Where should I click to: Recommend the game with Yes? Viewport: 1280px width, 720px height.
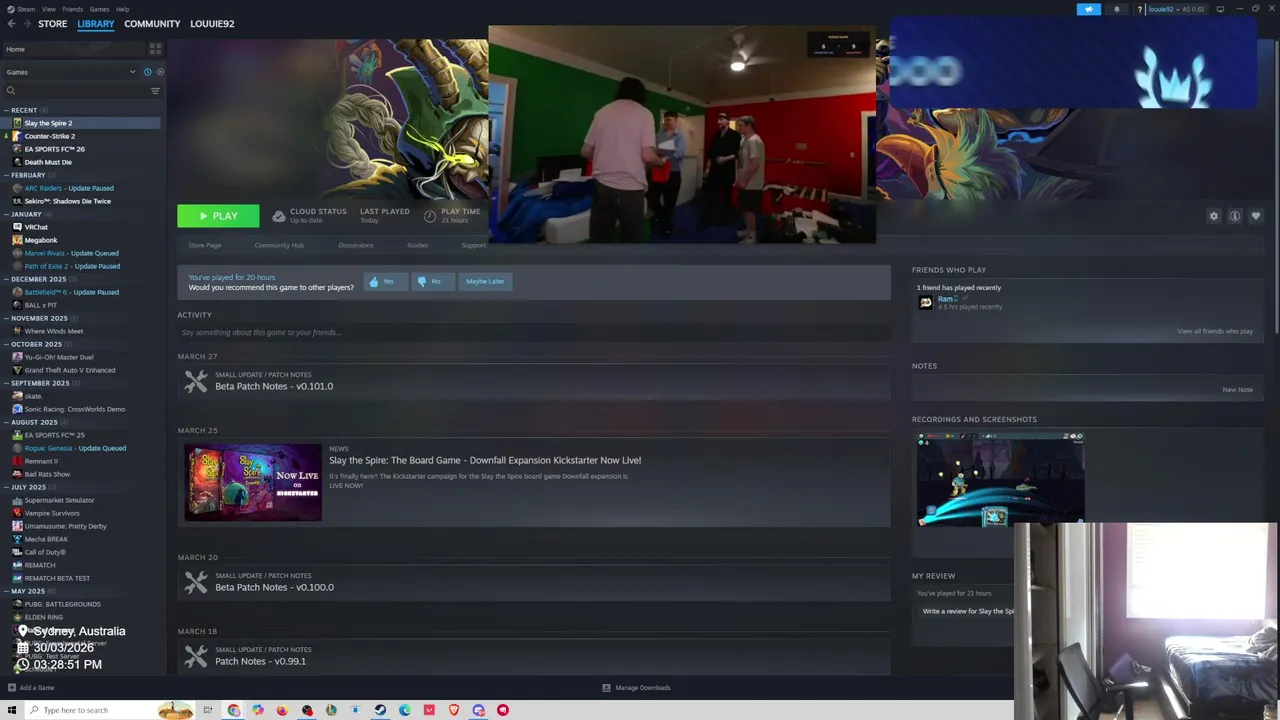pyautogui.click(x=385, y=281)
